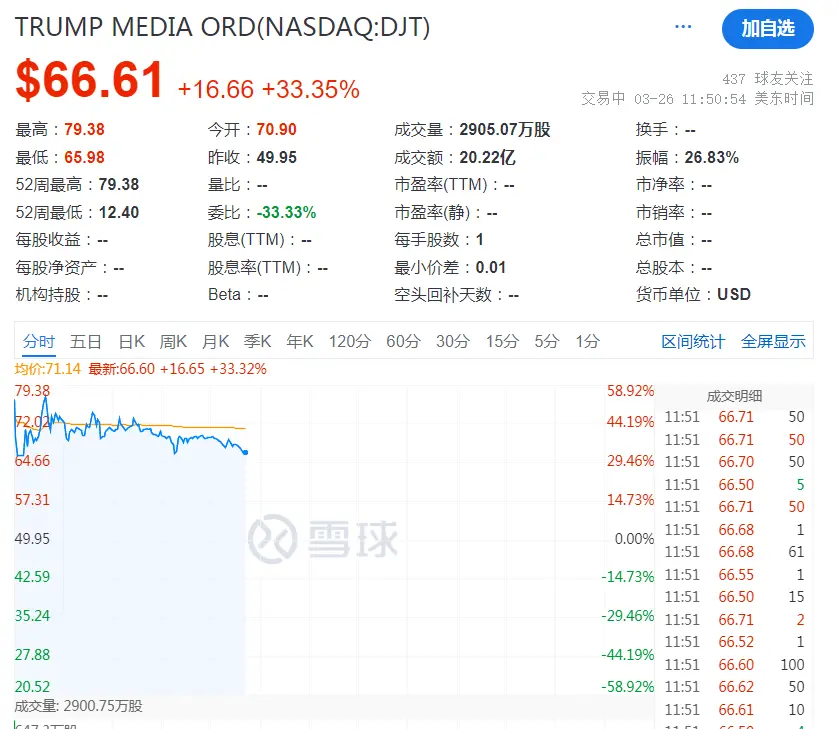This screenshot has height=729, width=839.
Task: Switch to the 五日 five-day tab
Action: (x=86, y=342)
